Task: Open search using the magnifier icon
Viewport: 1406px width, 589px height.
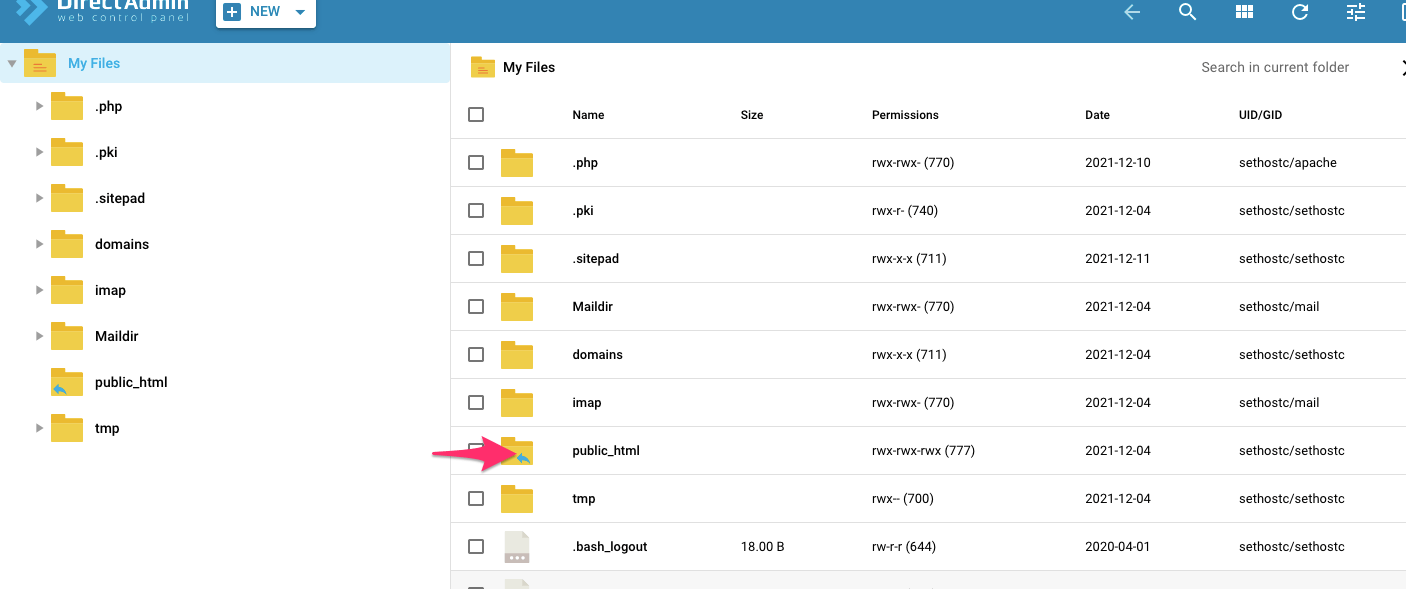Action: click(x=1187, y=12)
